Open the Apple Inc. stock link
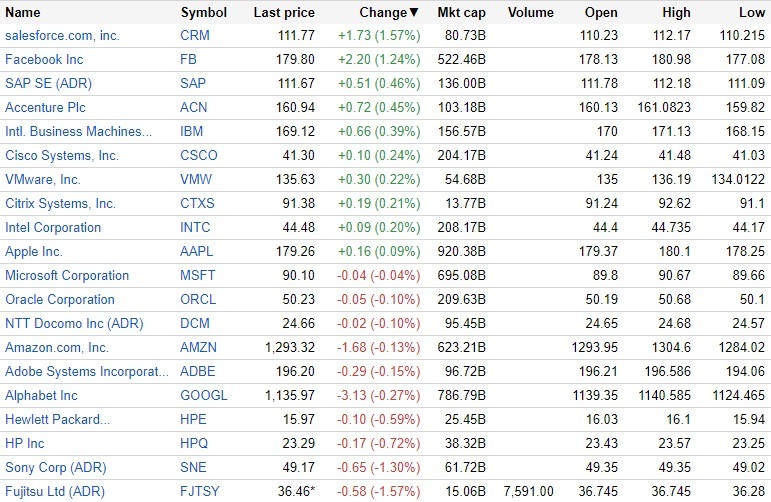771x502 pixels. 34,252
